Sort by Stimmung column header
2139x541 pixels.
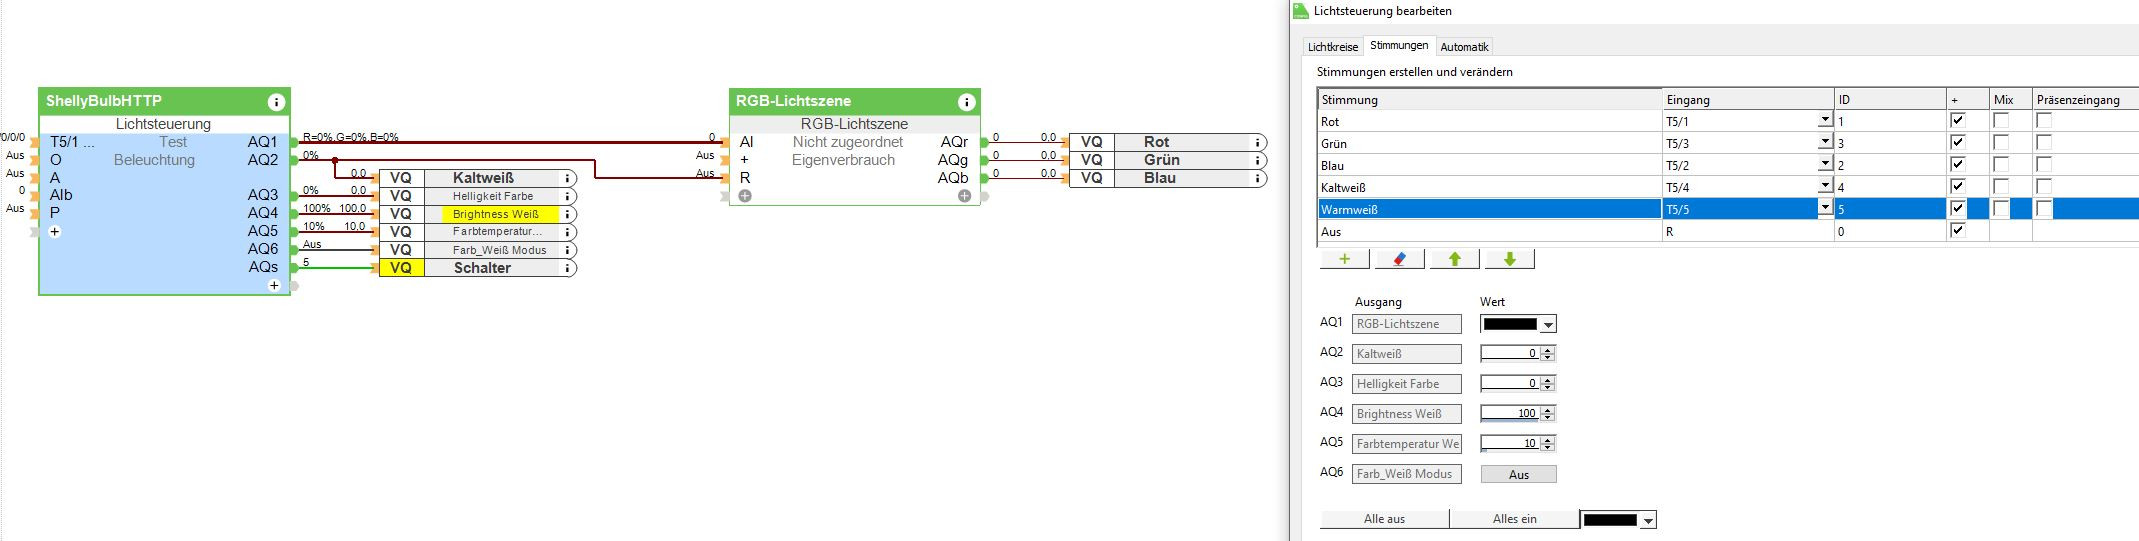pos(1489,99)
